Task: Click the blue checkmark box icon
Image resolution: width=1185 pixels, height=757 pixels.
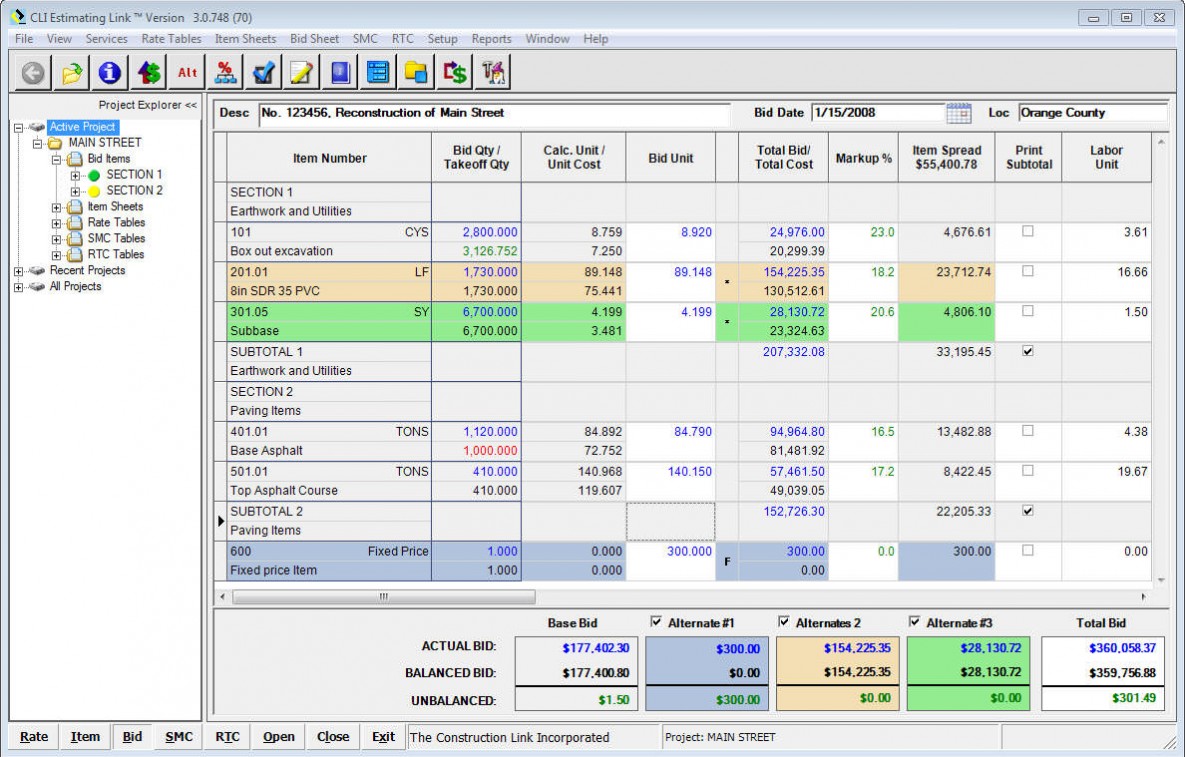Action: pos(263,73)
